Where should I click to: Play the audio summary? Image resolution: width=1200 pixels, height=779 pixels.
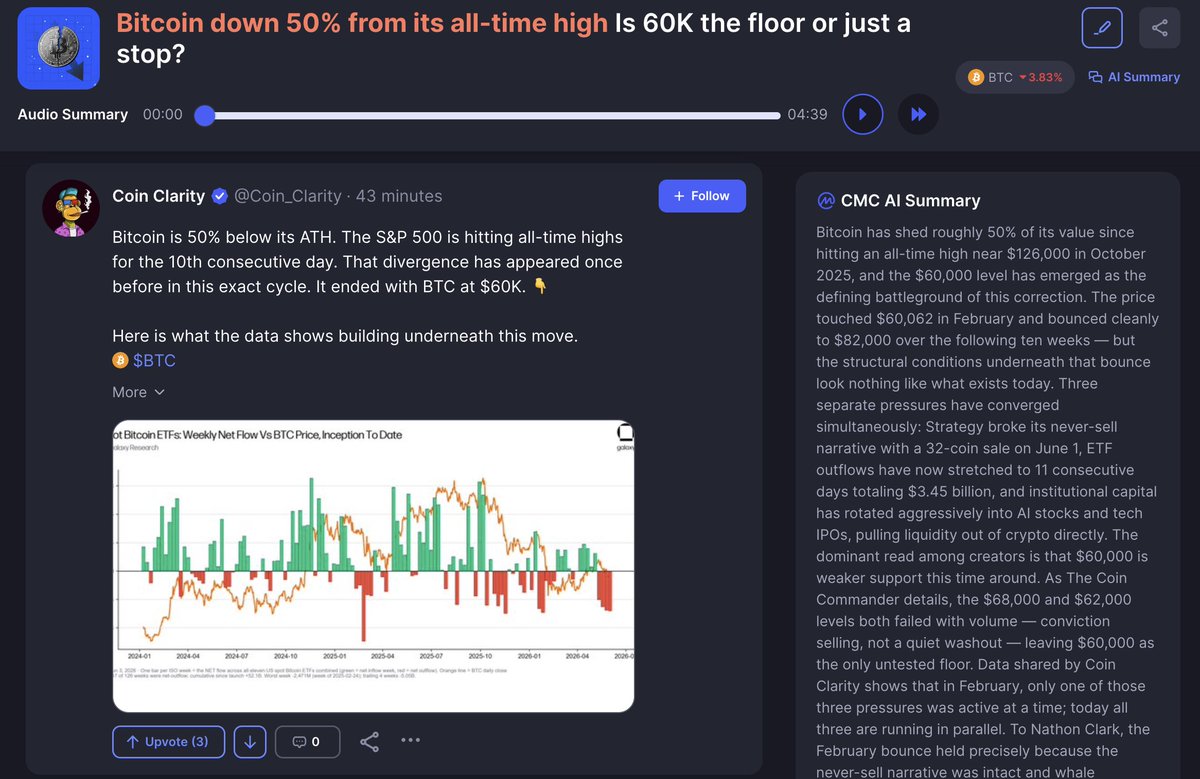click(x=862, y=114)
